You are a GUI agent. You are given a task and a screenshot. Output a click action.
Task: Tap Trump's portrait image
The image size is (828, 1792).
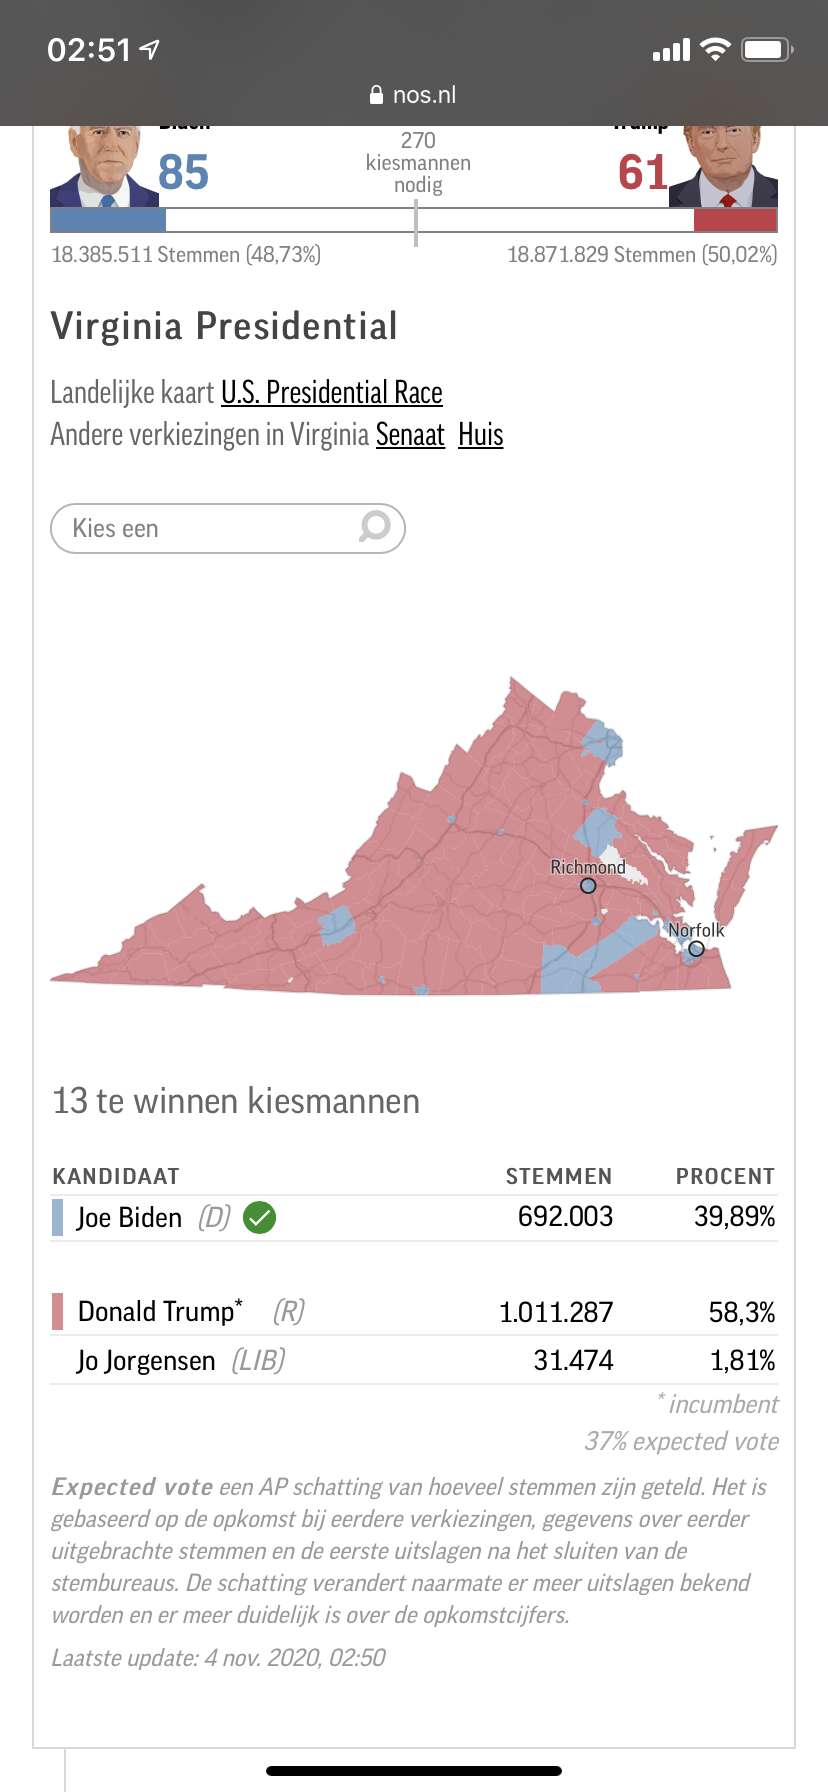tap(723, 166)
